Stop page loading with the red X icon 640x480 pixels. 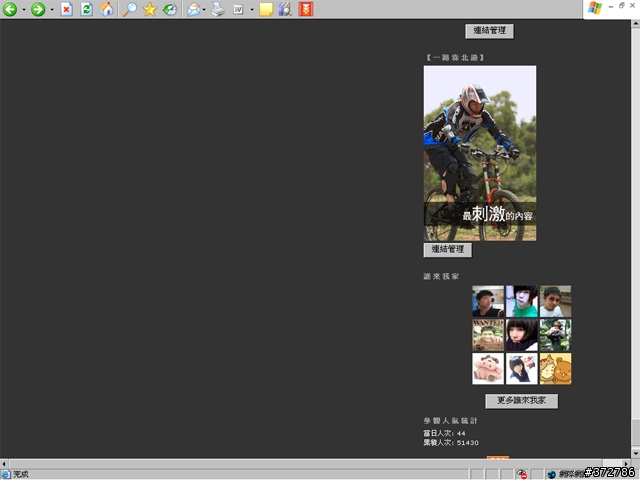point(67,9)
